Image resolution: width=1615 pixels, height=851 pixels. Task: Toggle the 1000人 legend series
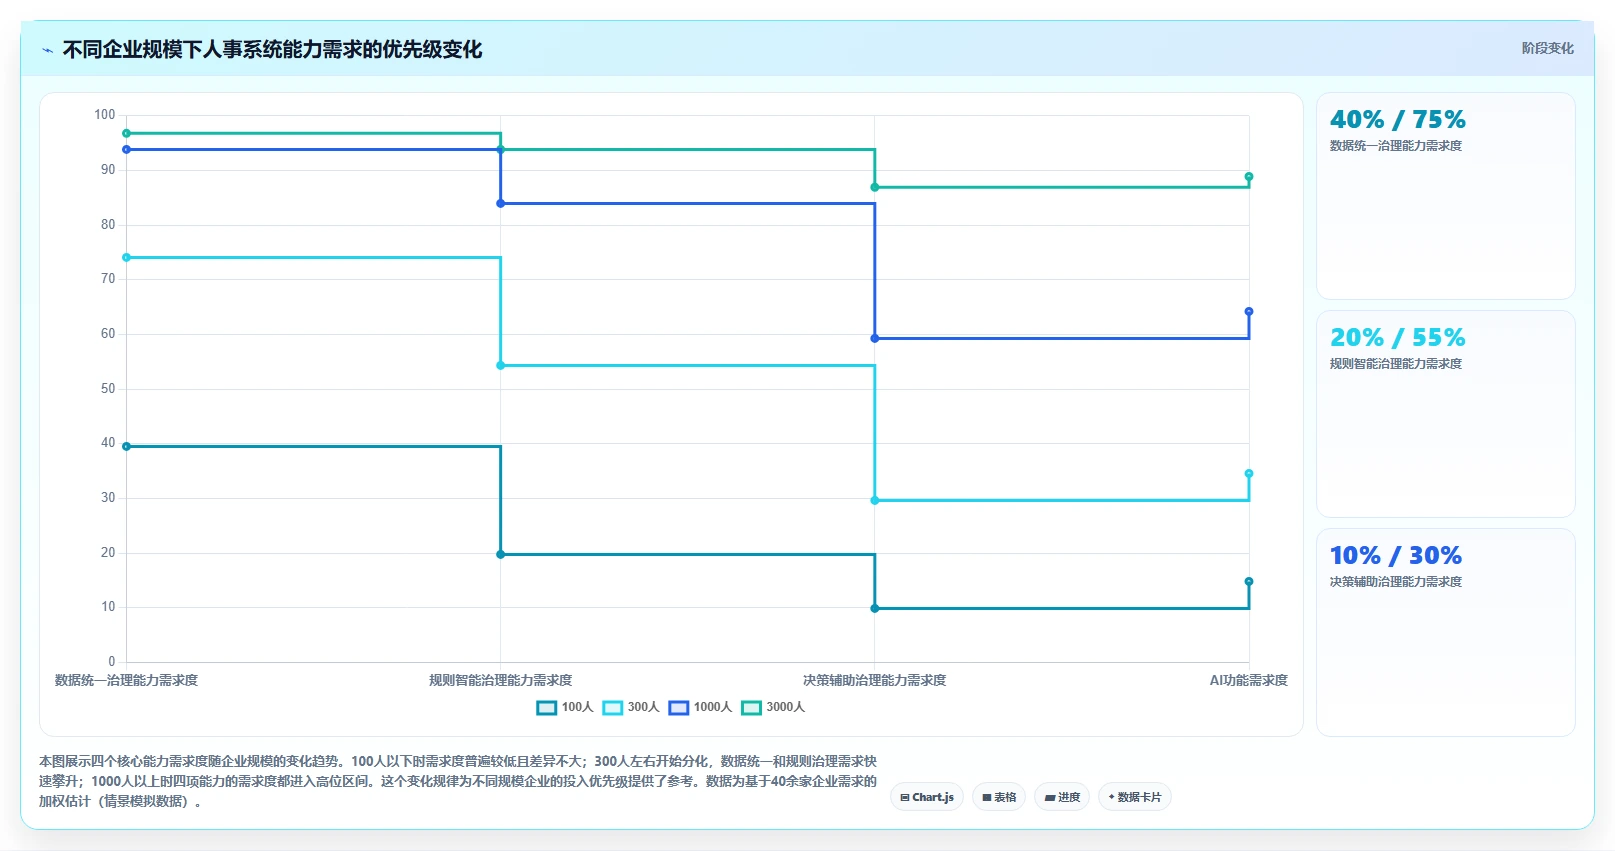coord(700,707)
